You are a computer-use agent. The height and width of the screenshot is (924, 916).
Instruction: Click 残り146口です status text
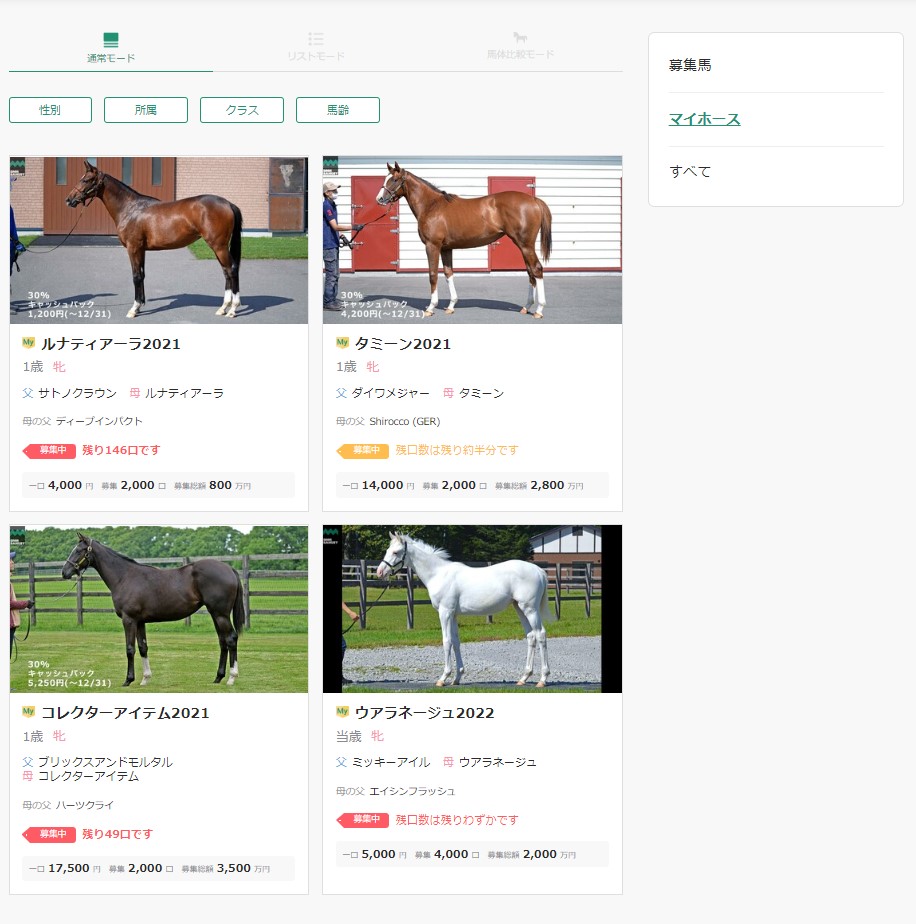121,450
